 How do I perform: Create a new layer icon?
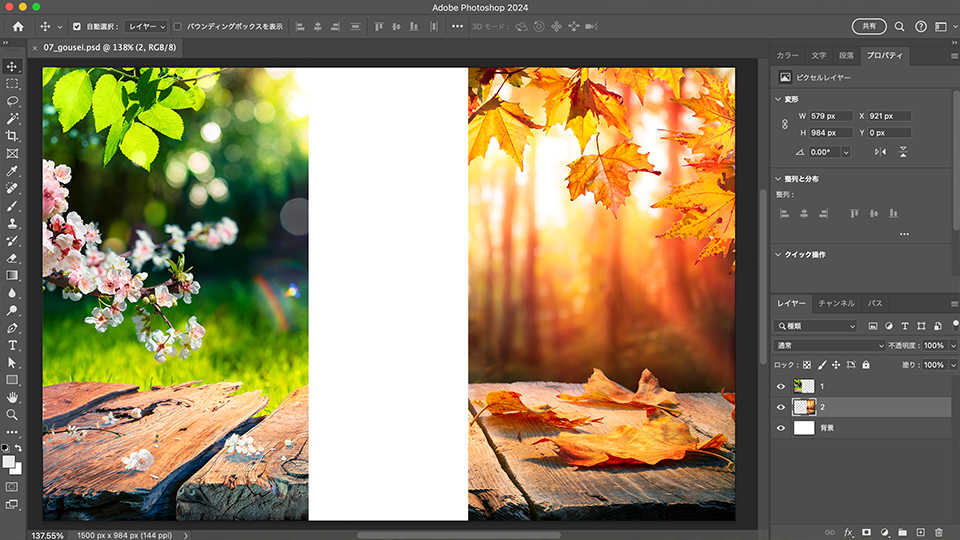point(920,532)
